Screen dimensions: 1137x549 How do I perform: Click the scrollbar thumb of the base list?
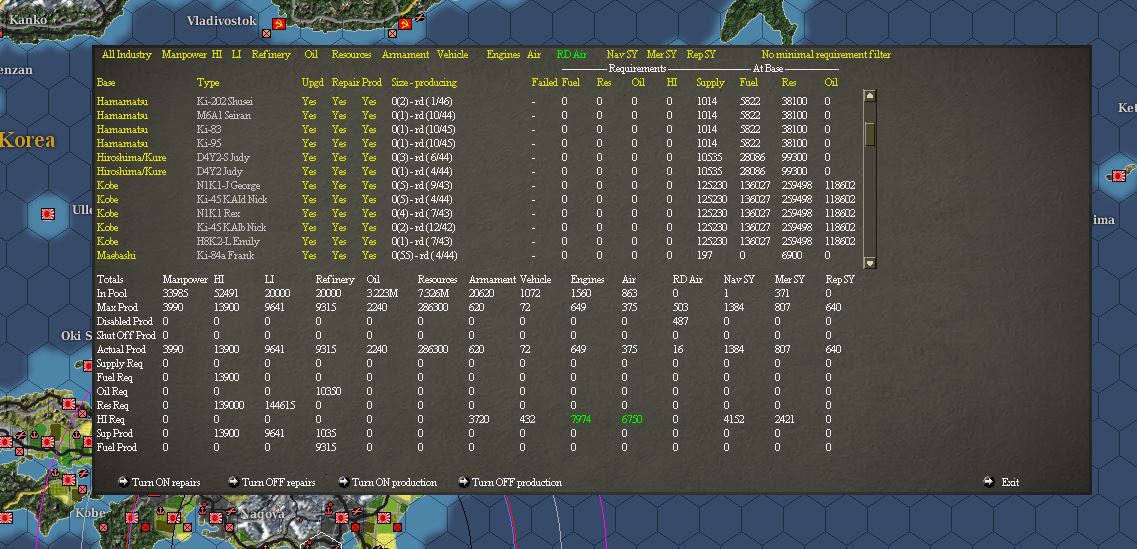pos(870,134)
